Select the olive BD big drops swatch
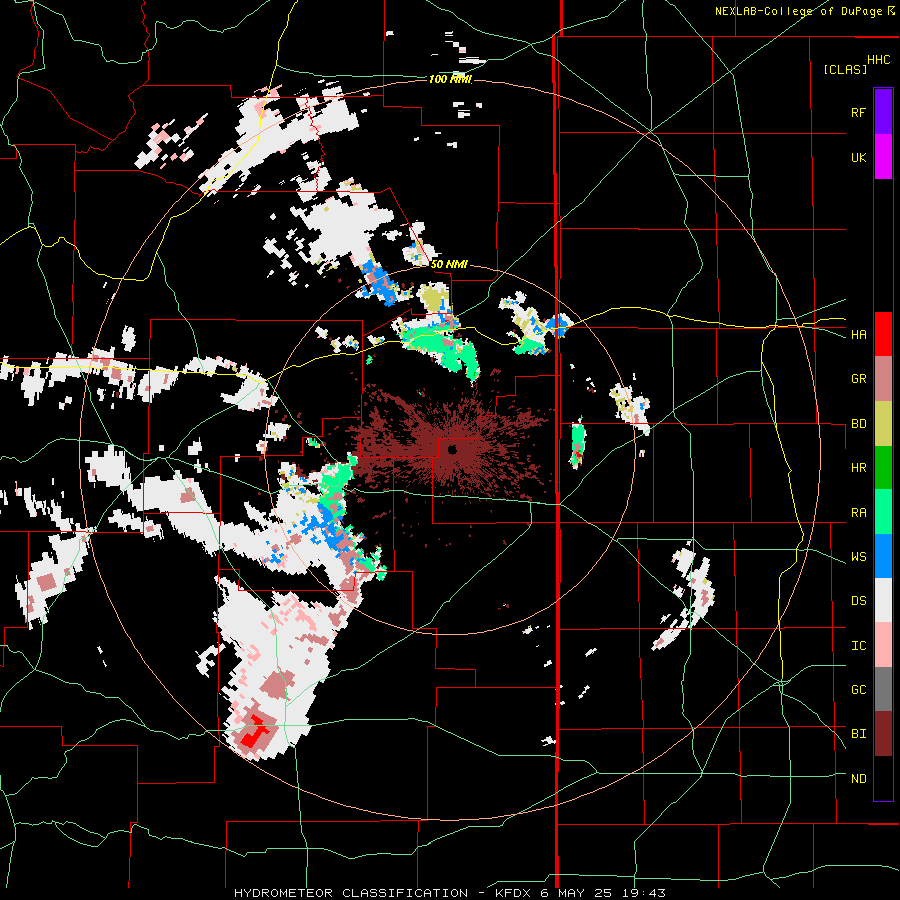The width and height of the screenshot is (900, 900). [x=883, y=423]
